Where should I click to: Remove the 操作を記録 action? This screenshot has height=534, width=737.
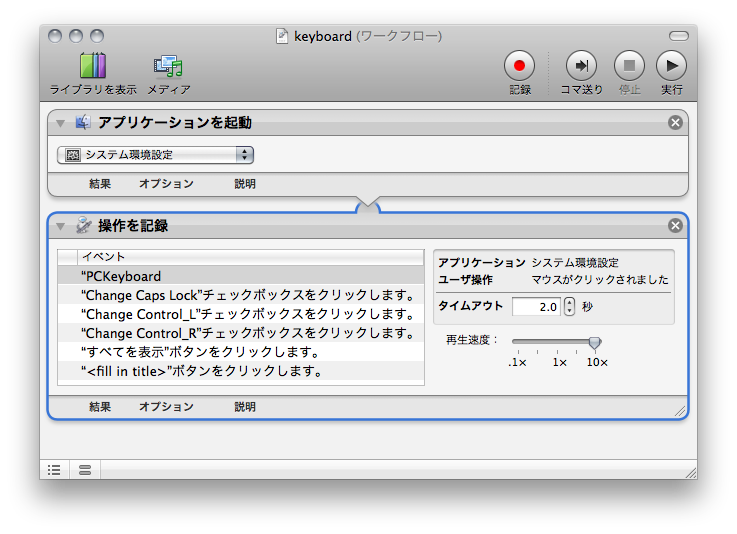click(675, 226)
